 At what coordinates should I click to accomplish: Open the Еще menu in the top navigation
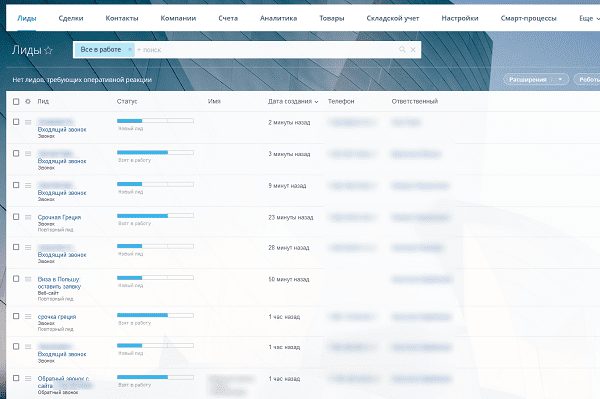(x=589, y=18)
